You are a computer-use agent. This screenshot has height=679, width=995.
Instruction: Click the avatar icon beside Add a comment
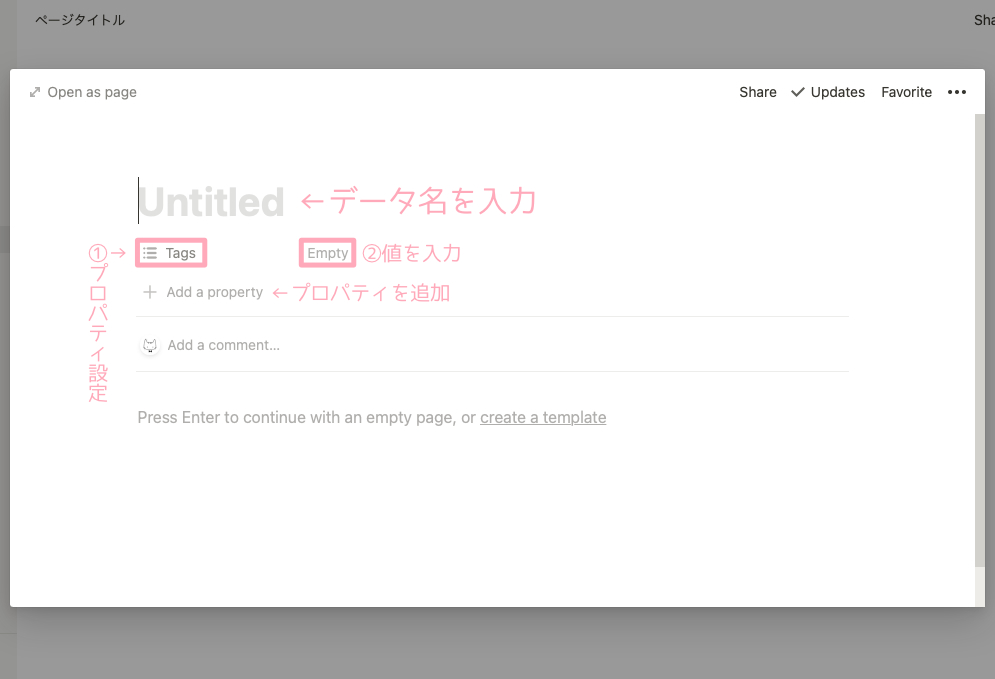(150, 344)
